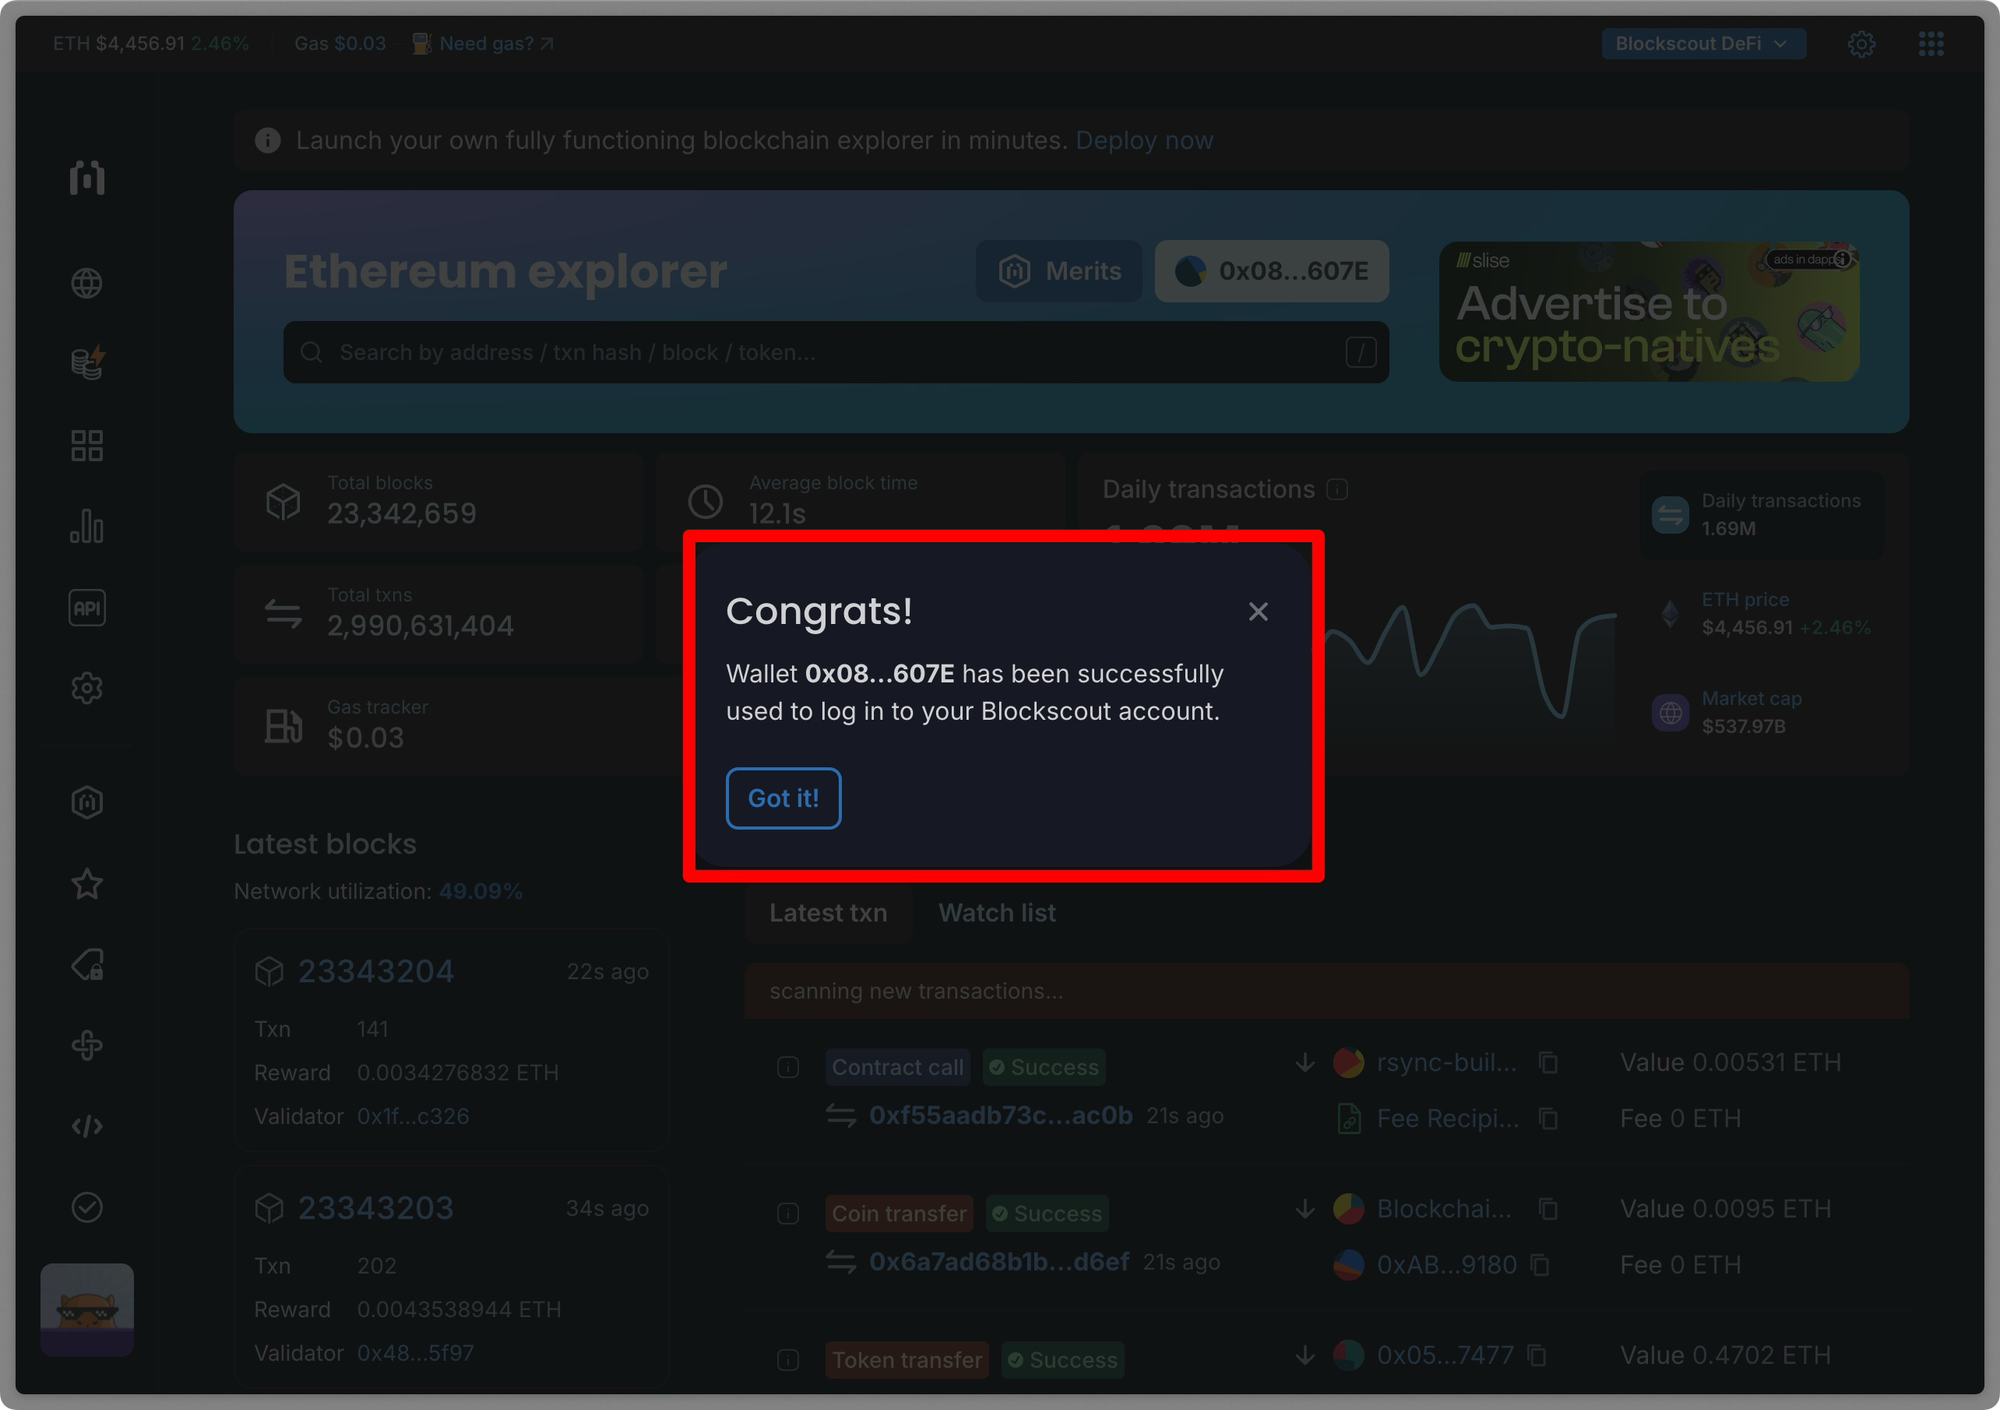Expand details icon on Contract call row
This screenshot has height=1410, width=2000.
tap(788, 1067)
